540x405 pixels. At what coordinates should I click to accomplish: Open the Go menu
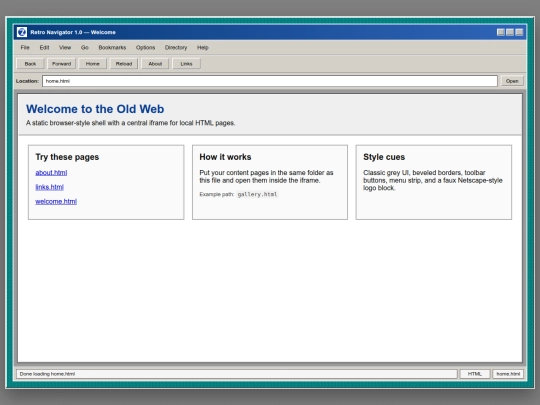(x=85, y=48)
